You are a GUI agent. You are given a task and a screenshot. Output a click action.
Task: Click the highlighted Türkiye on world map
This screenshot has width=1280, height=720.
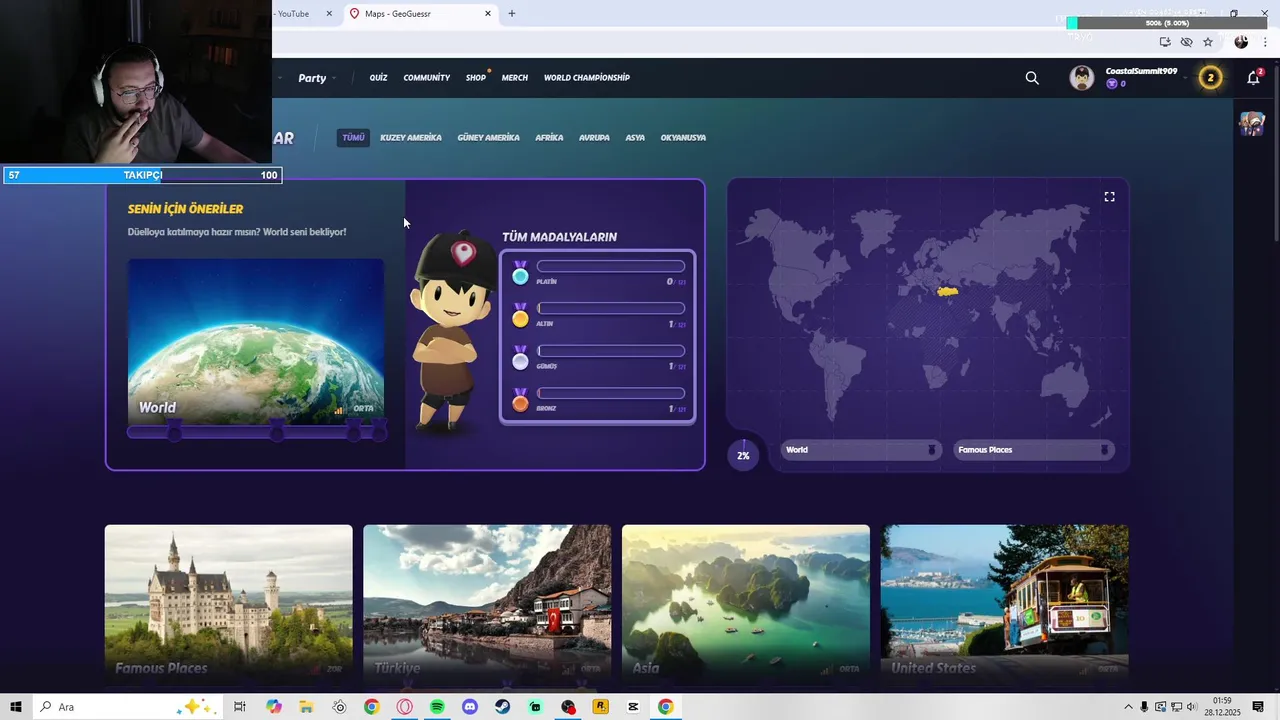click(x=947, y=291)
